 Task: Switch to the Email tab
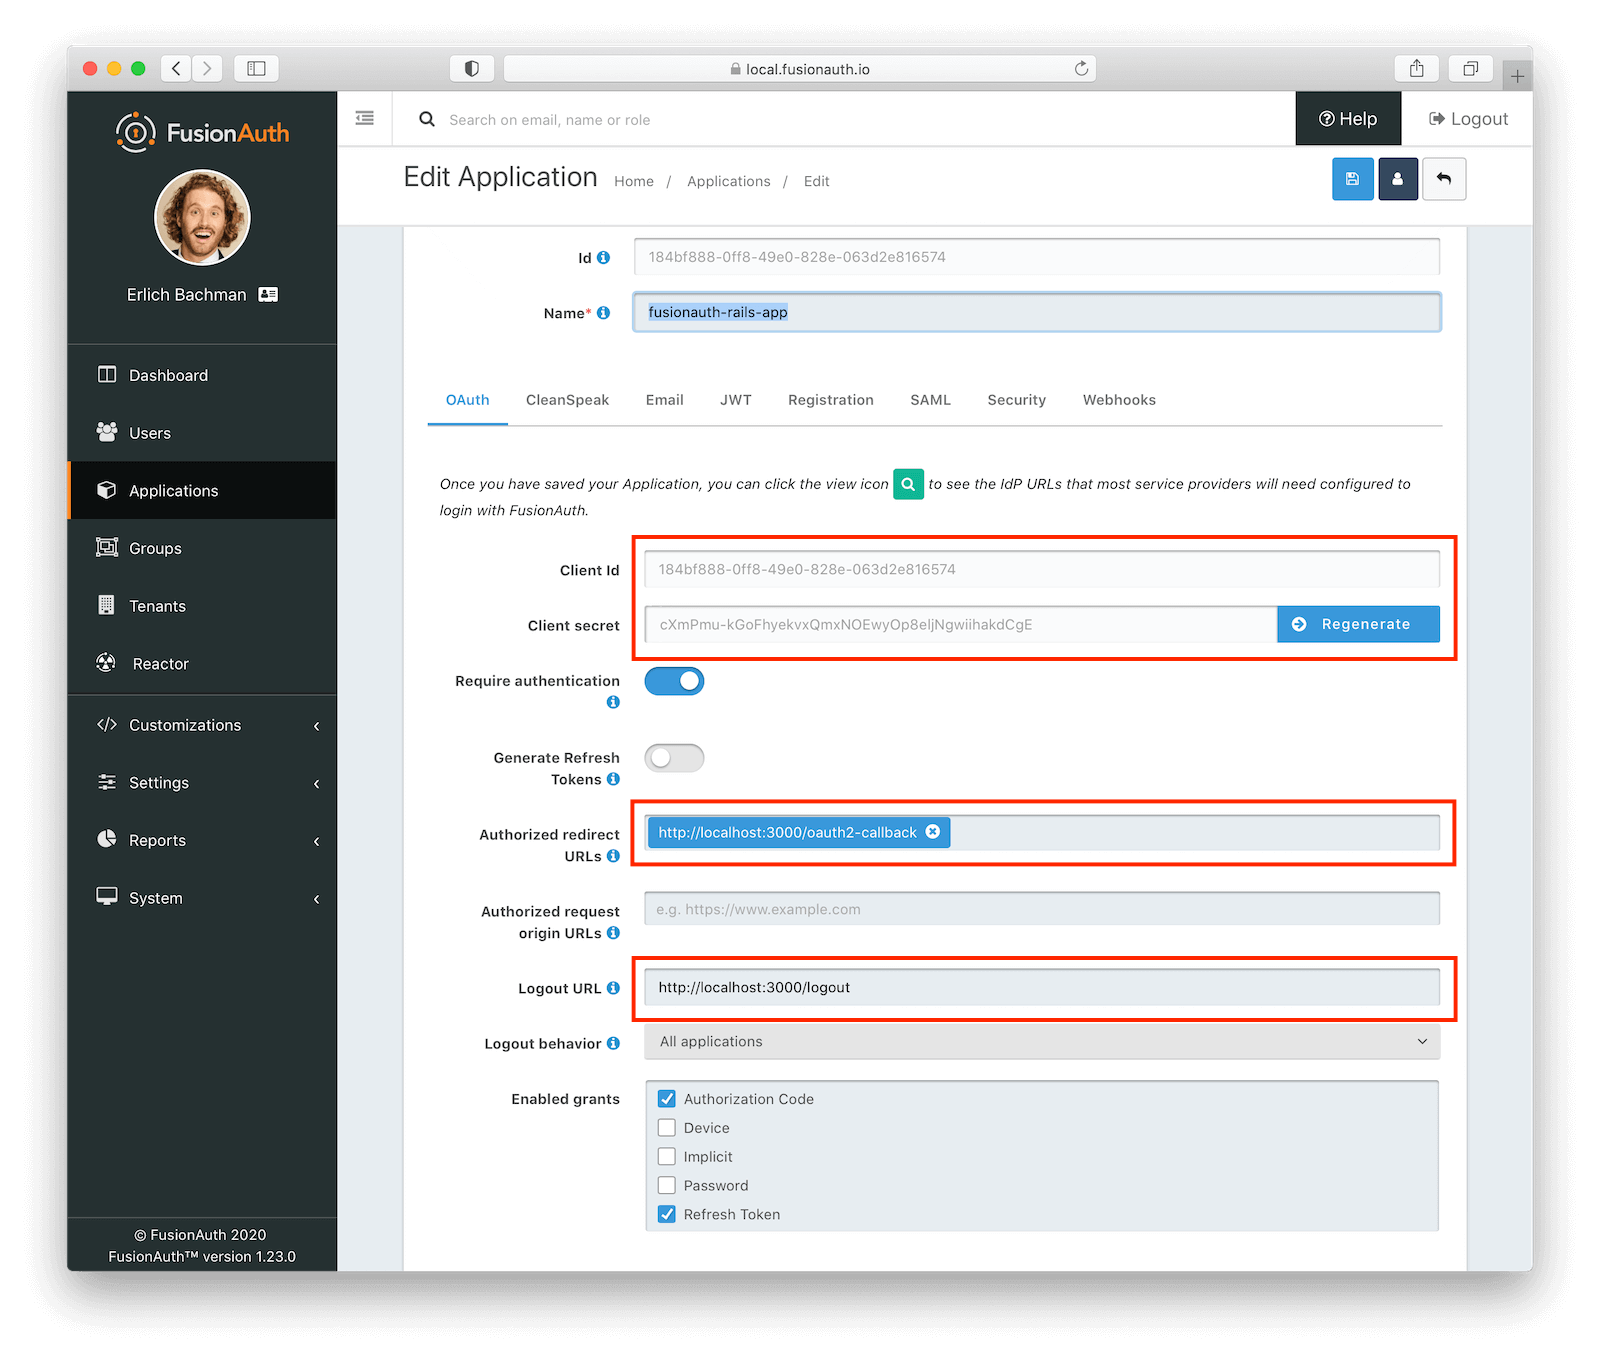coord(664,400)
